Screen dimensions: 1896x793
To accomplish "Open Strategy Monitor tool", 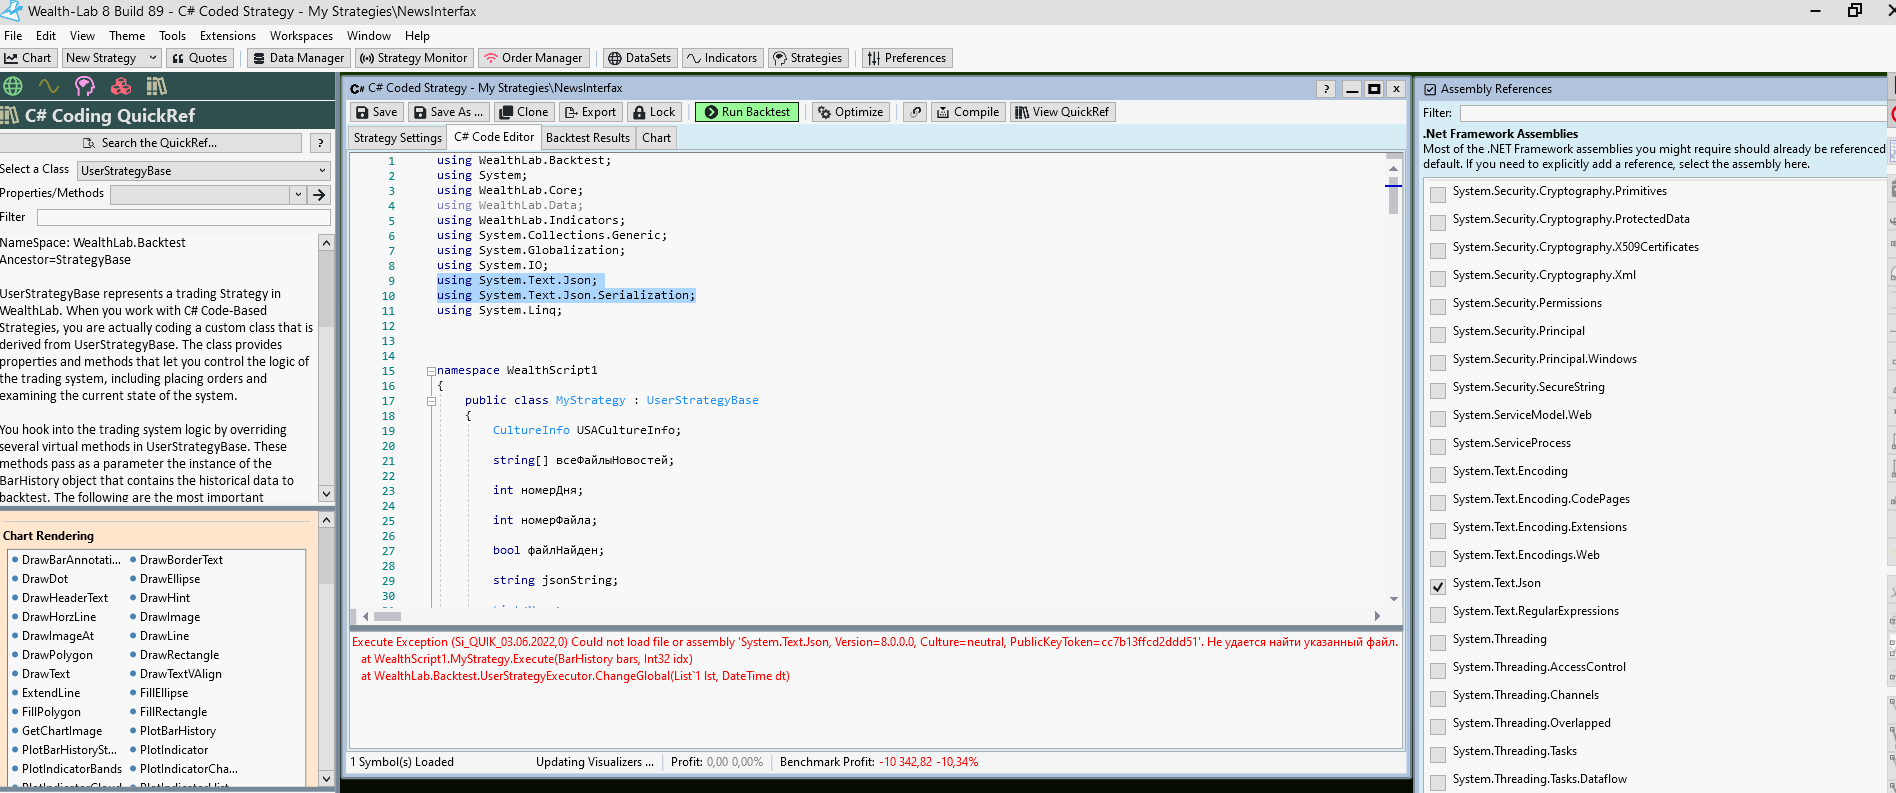I will tap(414, 58).
